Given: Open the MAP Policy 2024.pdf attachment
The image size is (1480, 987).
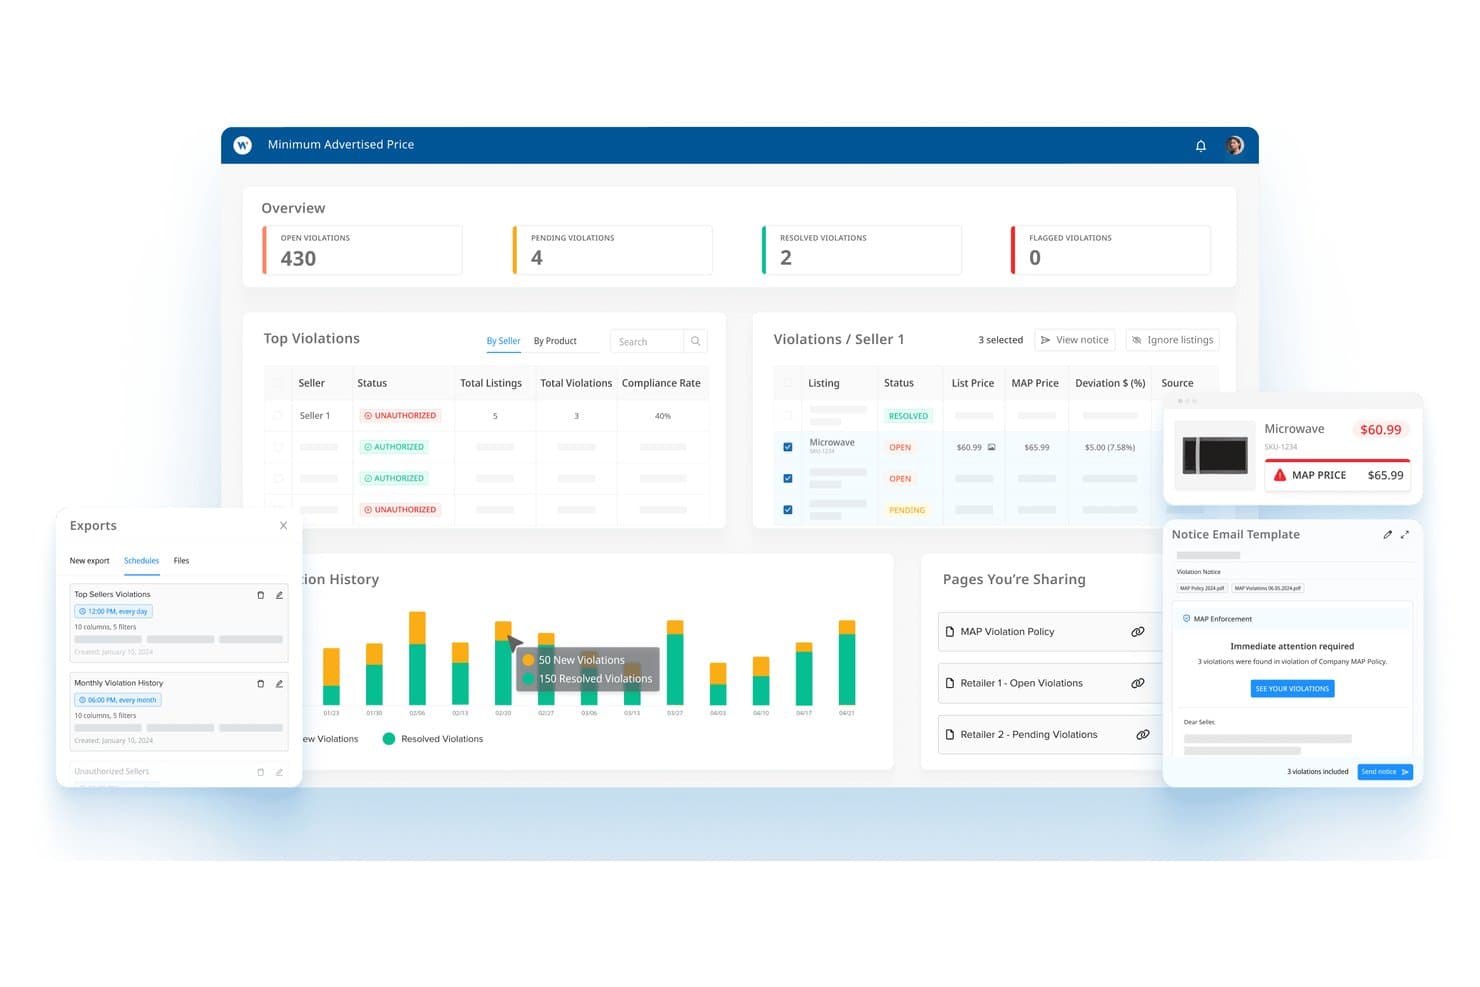Looking at the screenshot, I should pos(1202,588).
